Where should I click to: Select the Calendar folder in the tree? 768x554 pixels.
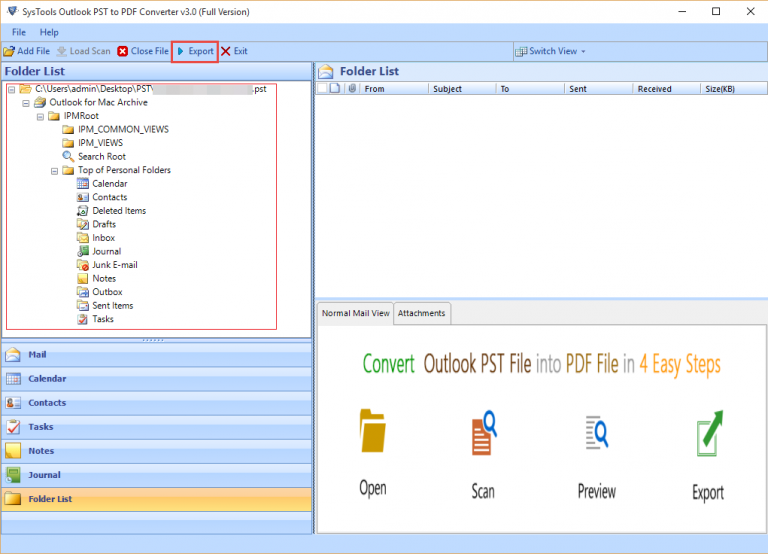[x=109, y=184]
